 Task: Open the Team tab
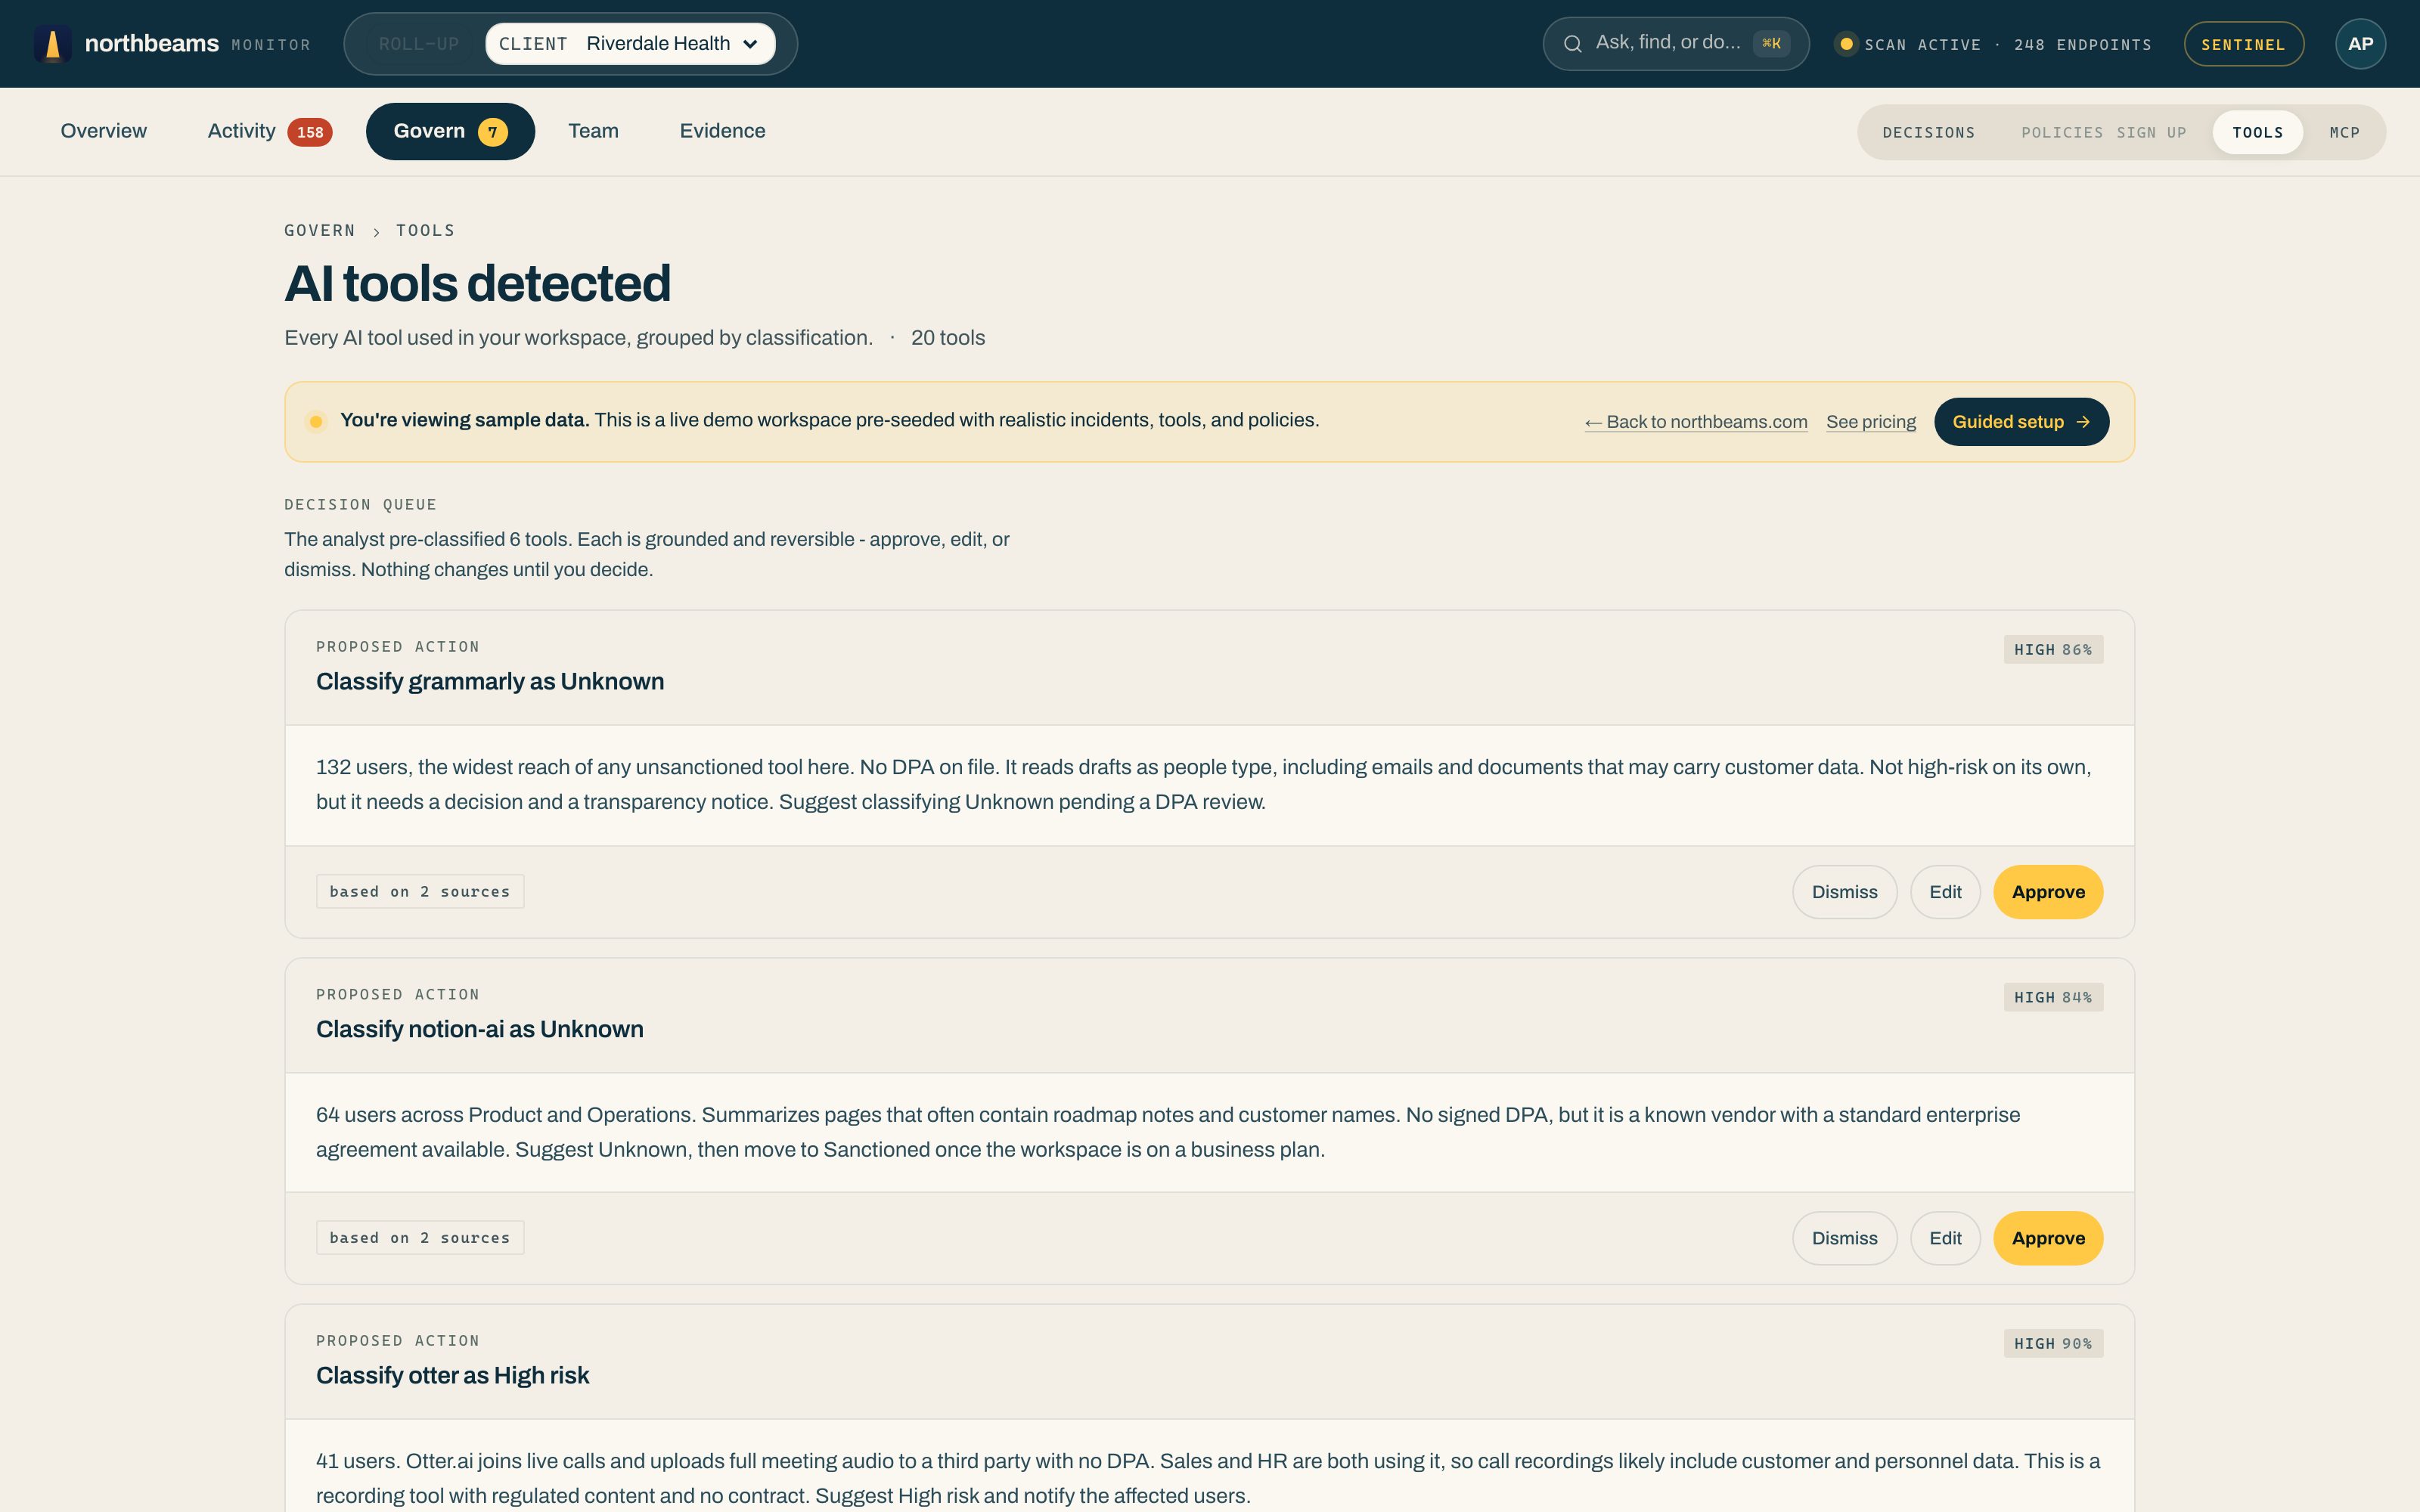pos(593,131)
